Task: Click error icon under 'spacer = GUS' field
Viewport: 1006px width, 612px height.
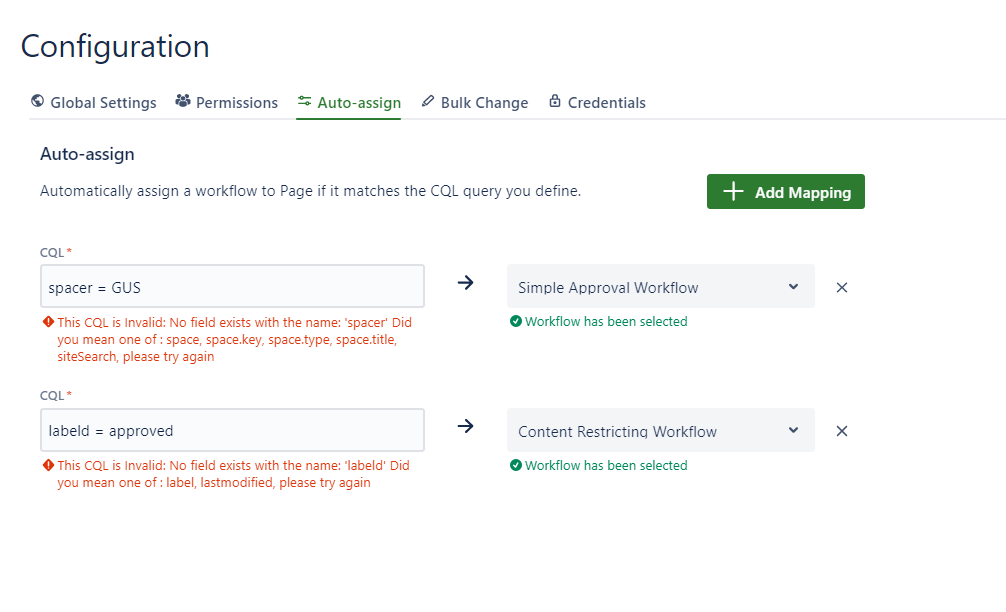Action: click(x=48, y=322)
